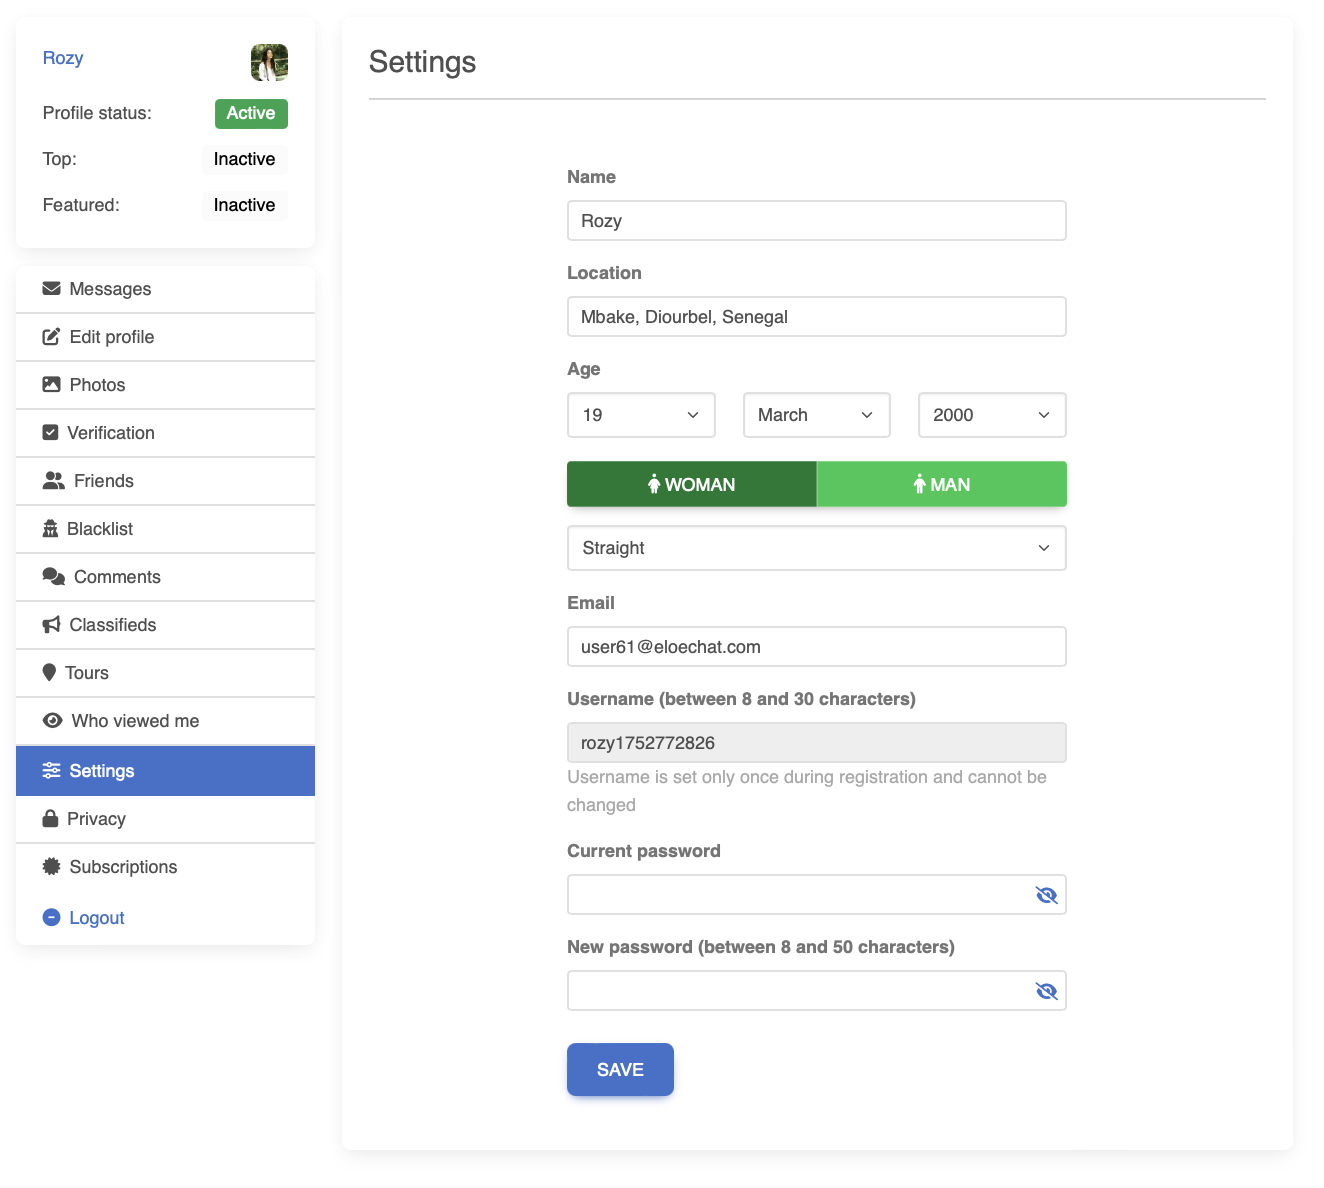
Task: Open the Privacy menu item
Action: (x=165, y=819)
